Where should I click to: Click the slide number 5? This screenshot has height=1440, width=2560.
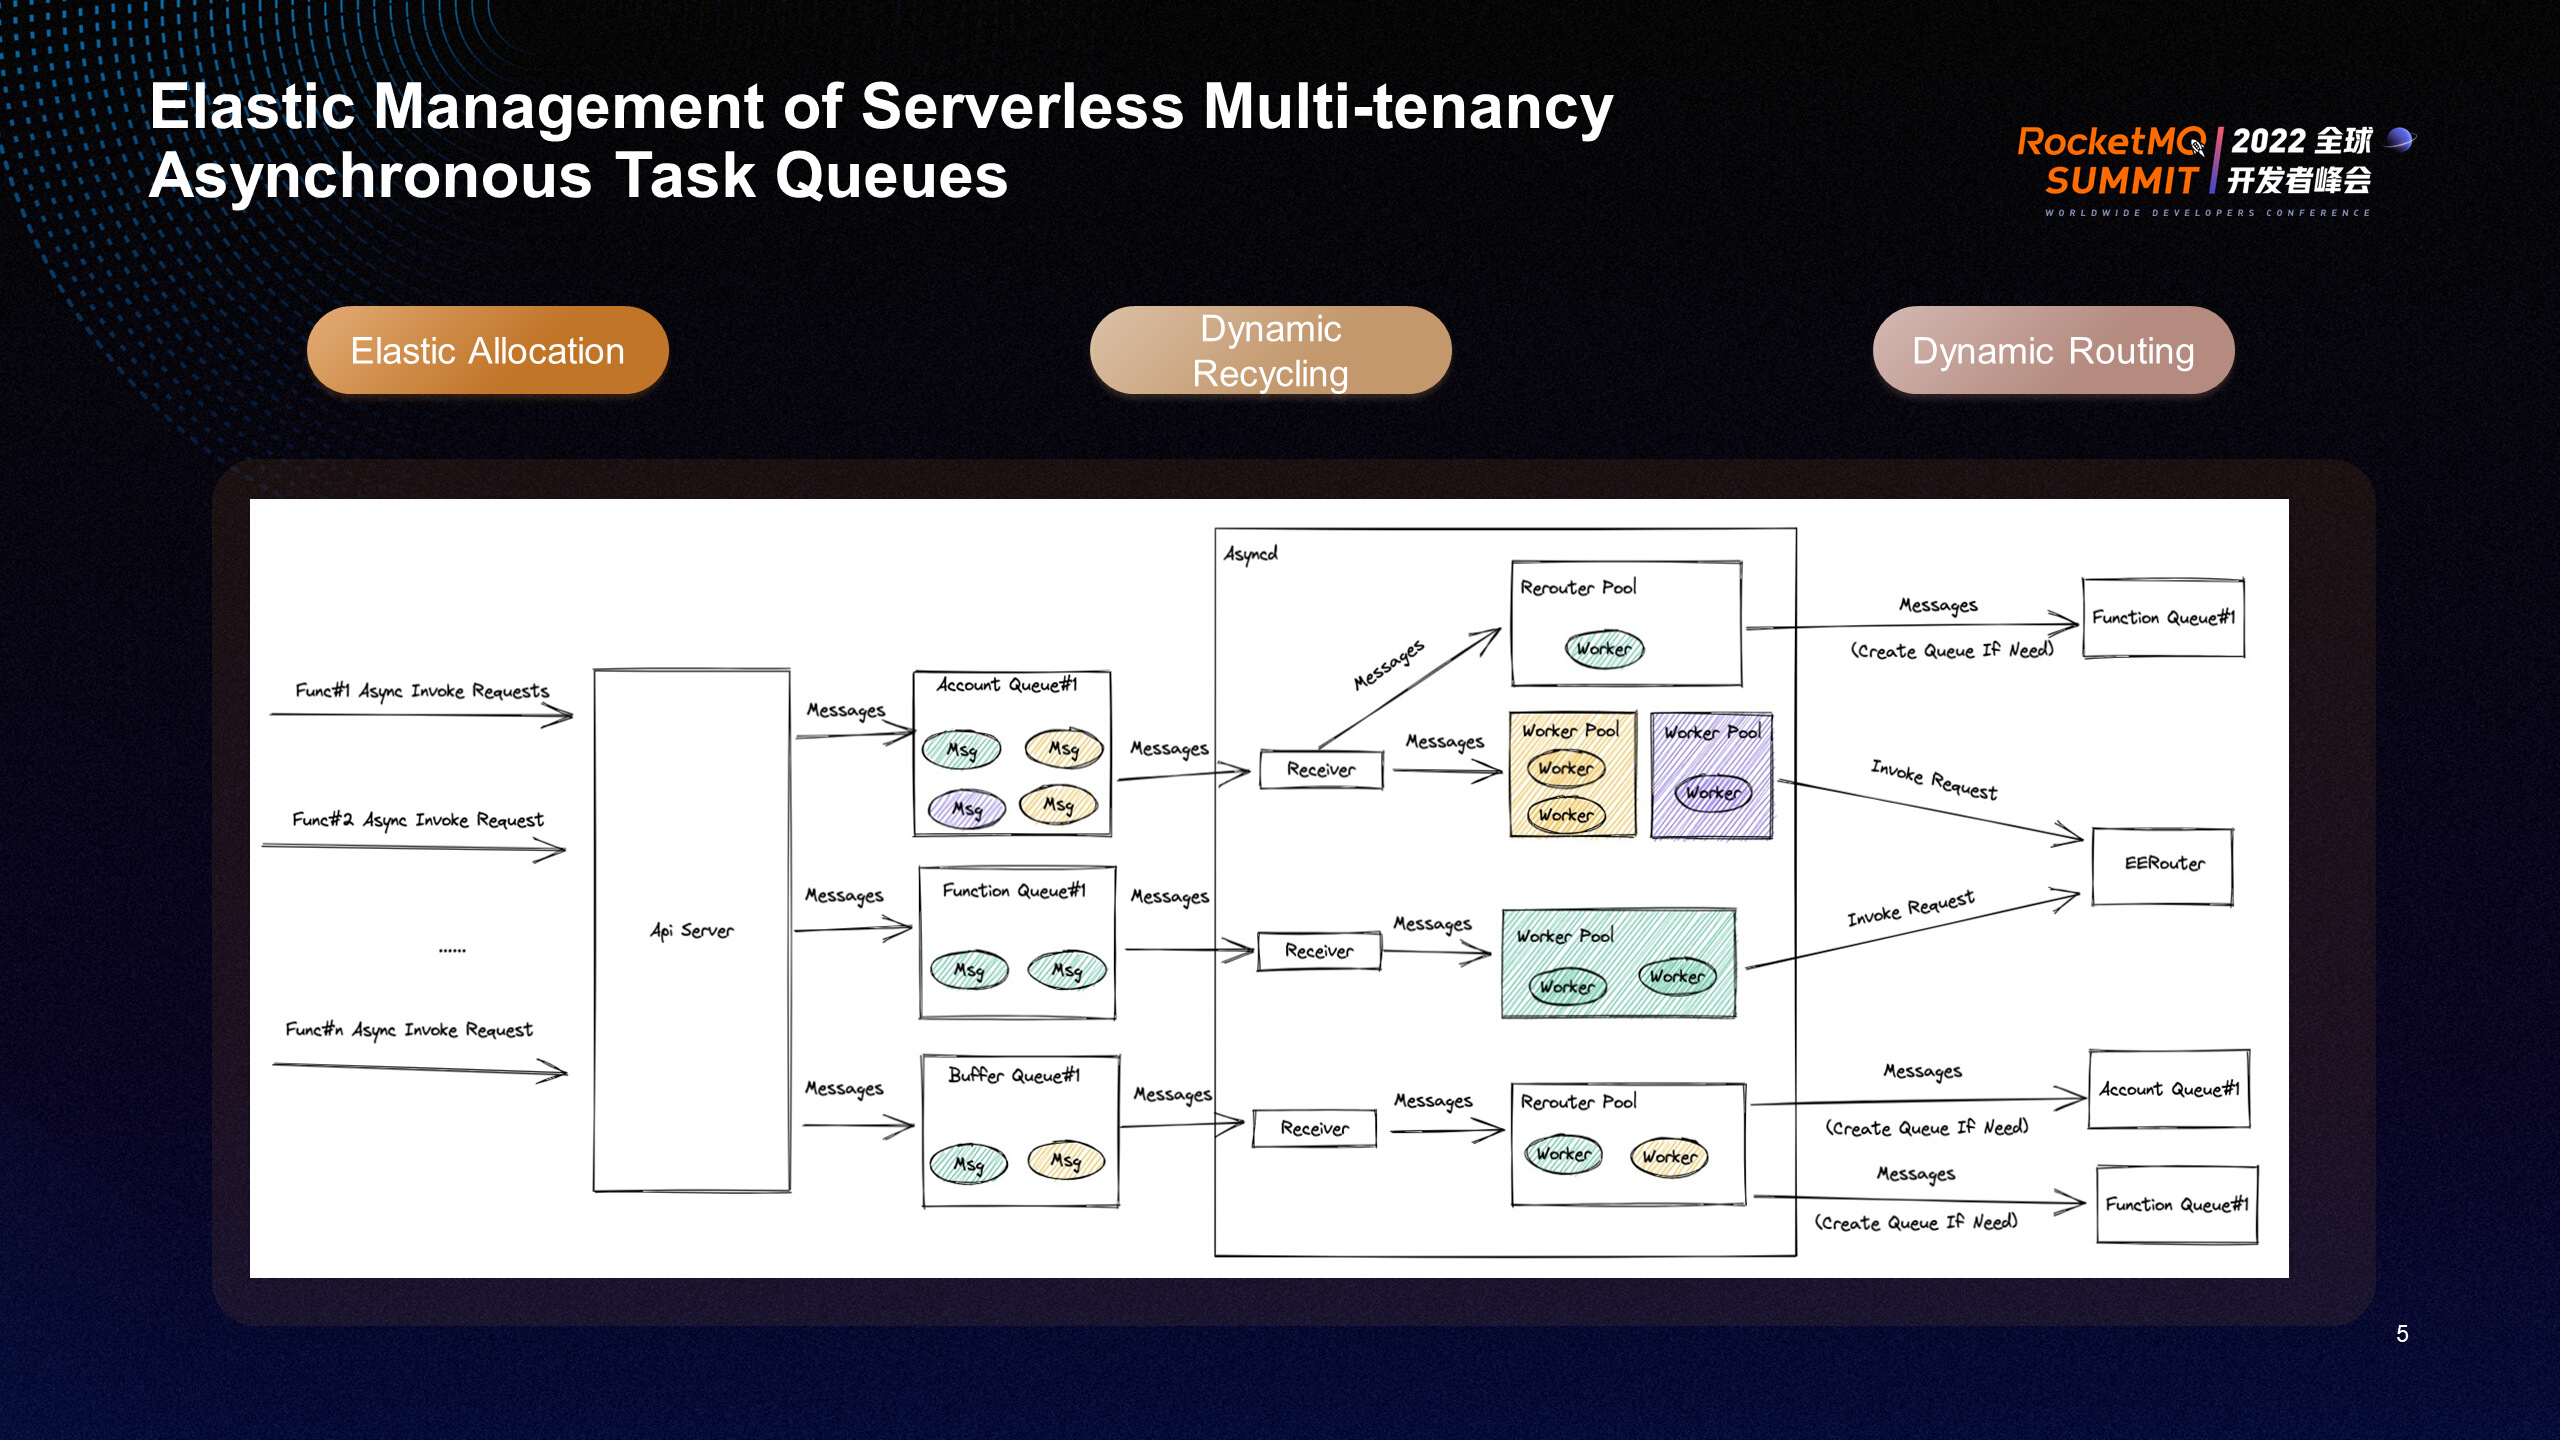(x=2402, y=1334)
